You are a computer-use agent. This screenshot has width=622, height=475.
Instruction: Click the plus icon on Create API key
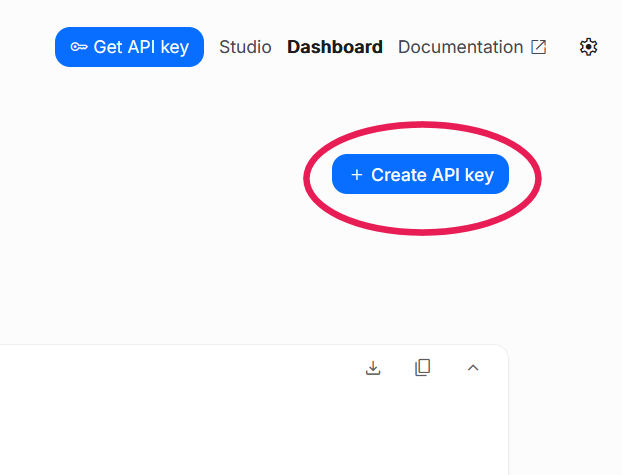point(357,175)
